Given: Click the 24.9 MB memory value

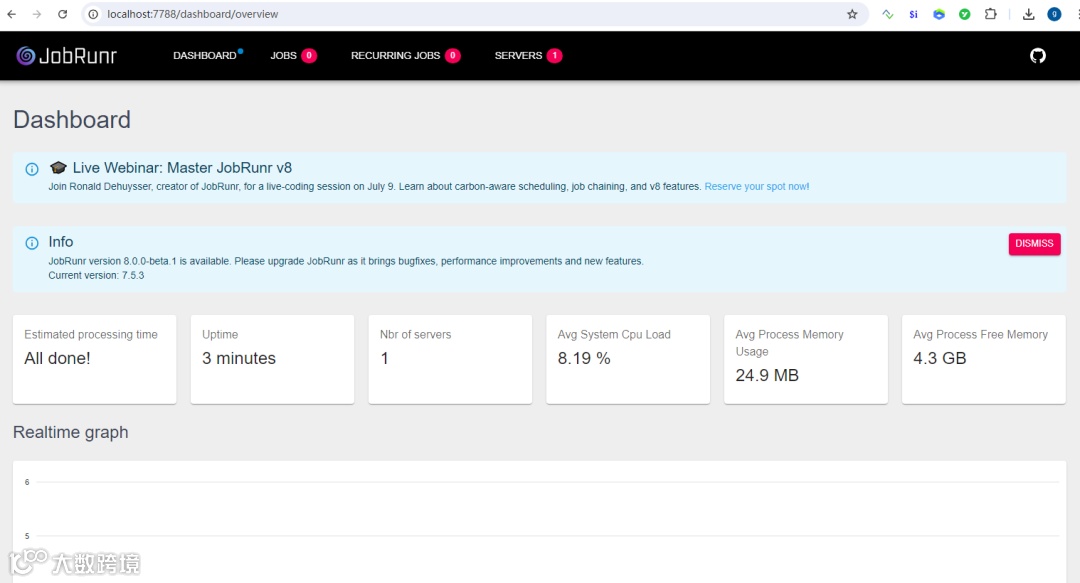Looking at the screenshot, I should click(767, 375).
